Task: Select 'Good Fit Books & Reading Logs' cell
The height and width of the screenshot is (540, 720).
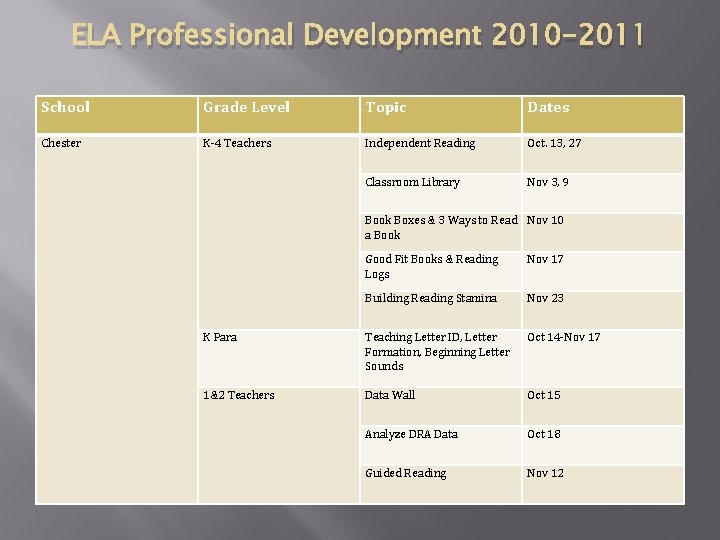Action: pos(441,271)
